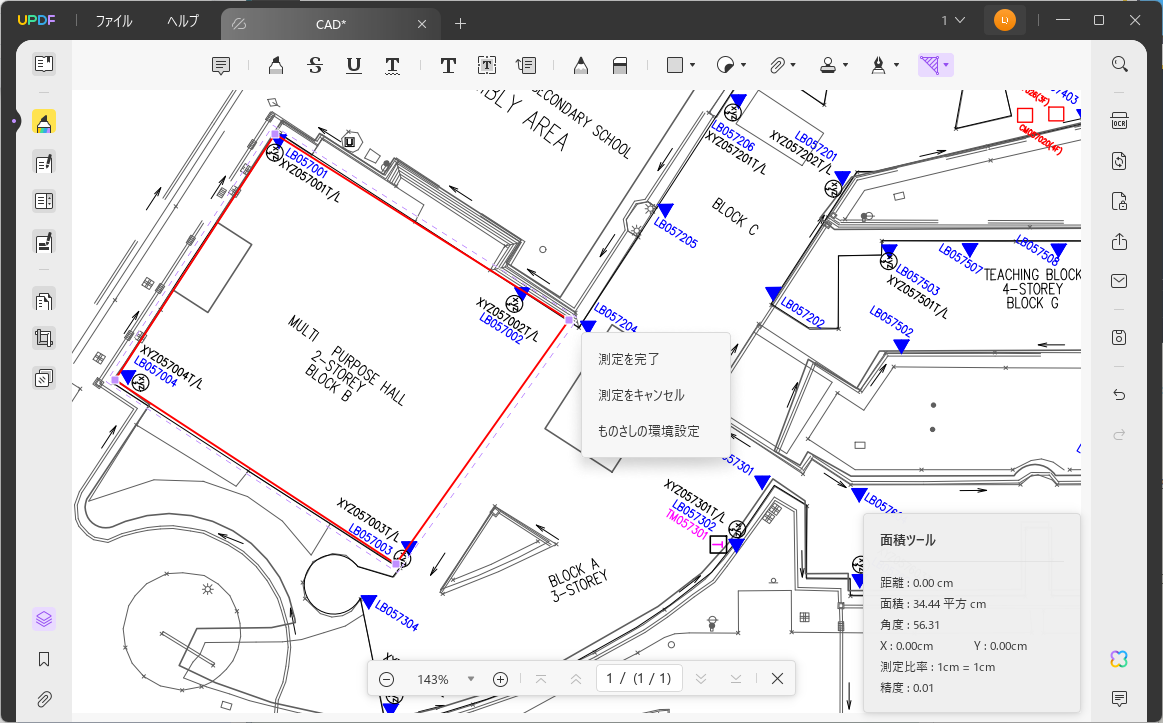Add a sticky note comment
1163x723 pixels.
(220, 64)
